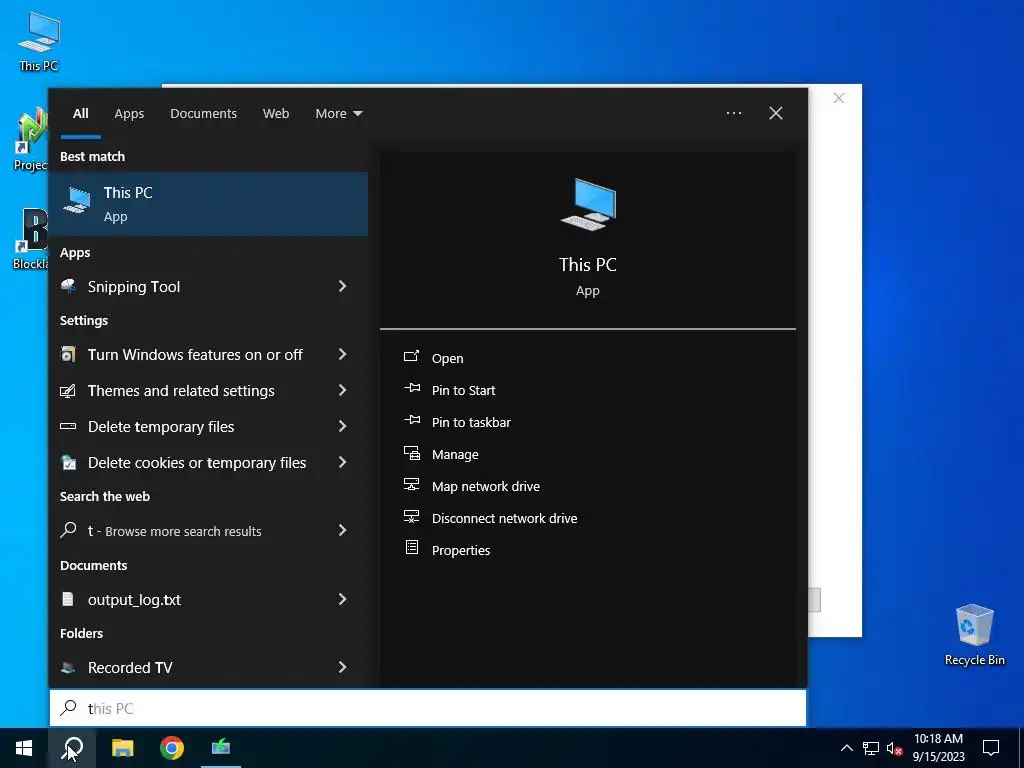Expand Themes and related settings arrow
The height and width of the screenshot is (768, 1024).
342,390
